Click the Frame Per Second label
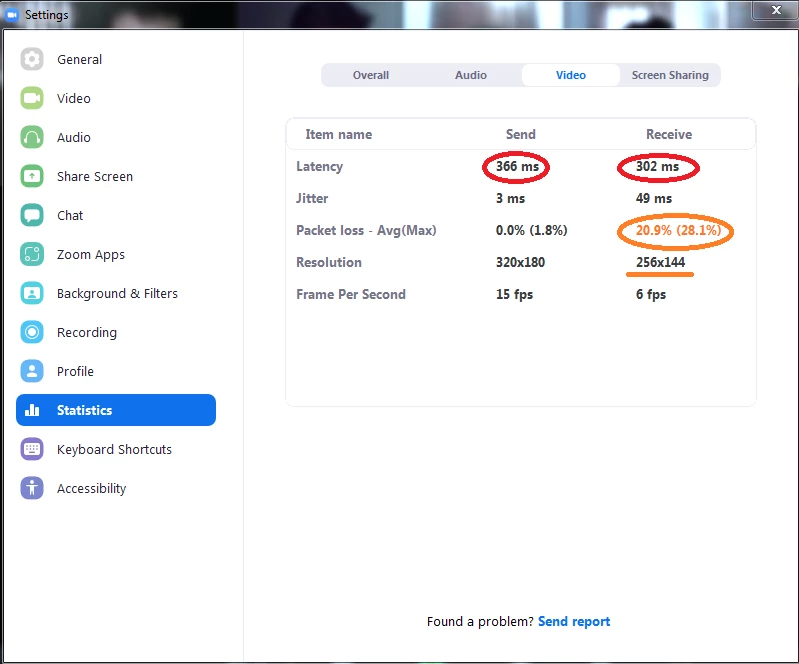 (351, 295)
